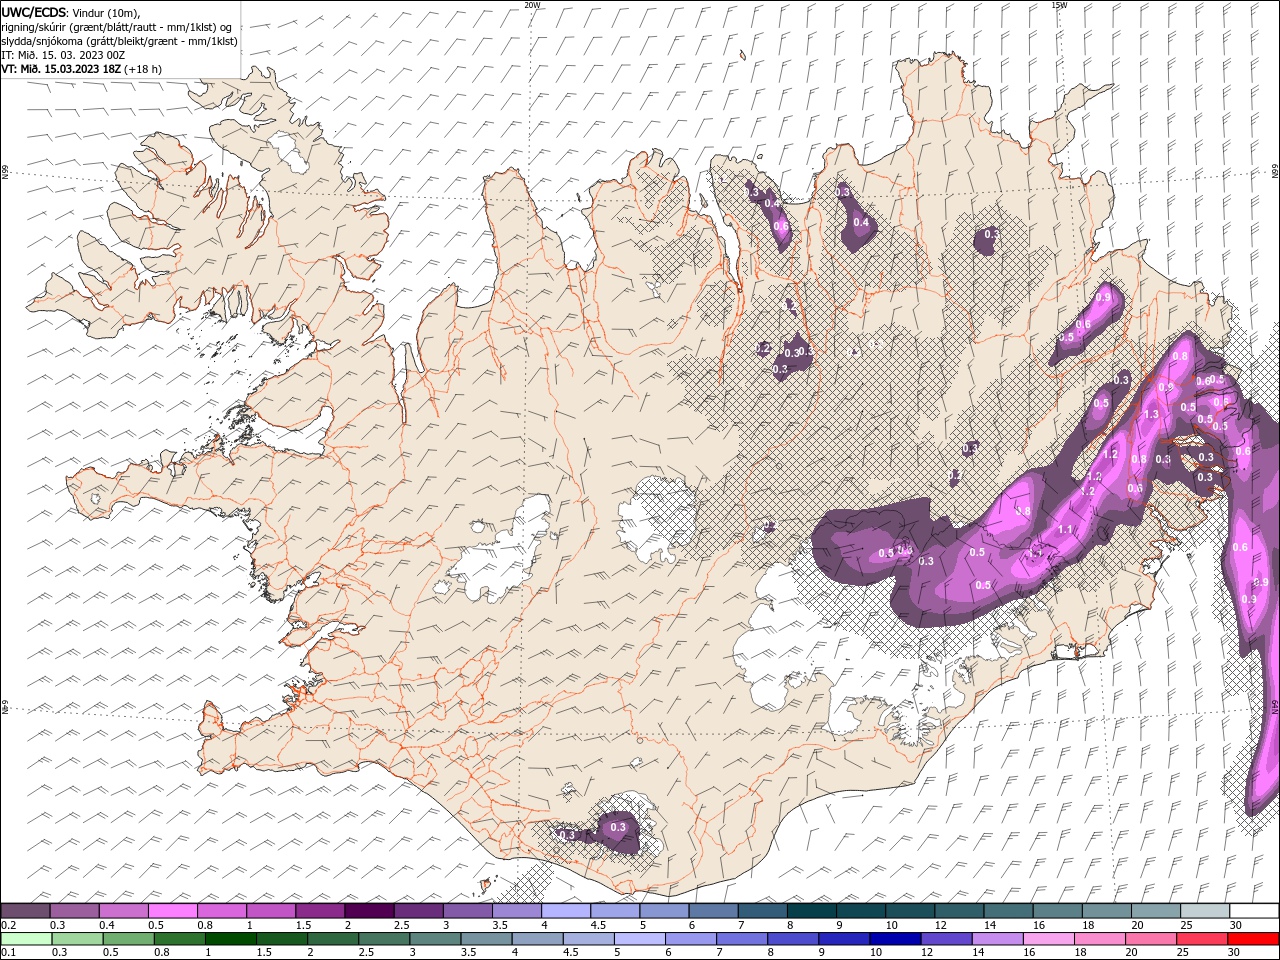Screen dimensions: 1280x960
Task: Select the darkest green 1–1.5 lower legend swatch
Action: 231,939
